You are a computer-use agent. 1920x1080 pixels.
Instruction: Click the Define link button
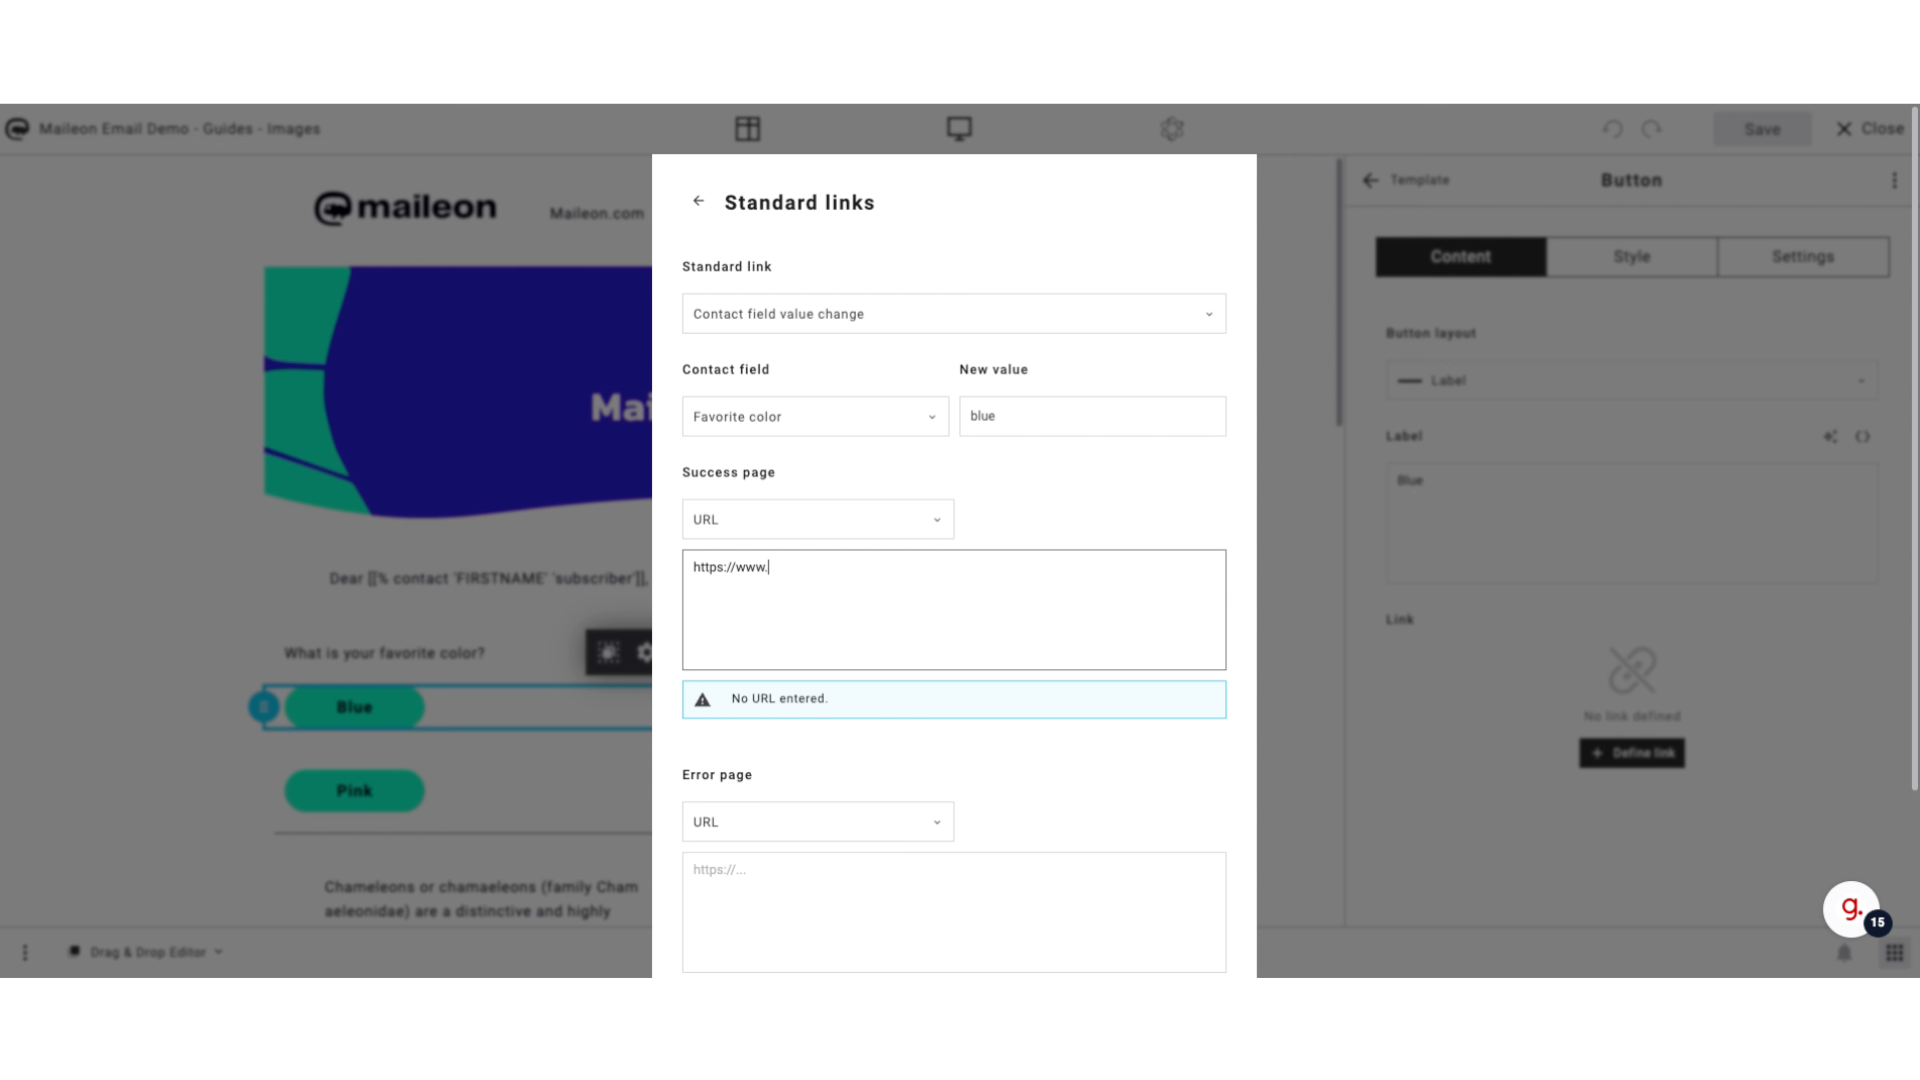[x=1632, y=753]
